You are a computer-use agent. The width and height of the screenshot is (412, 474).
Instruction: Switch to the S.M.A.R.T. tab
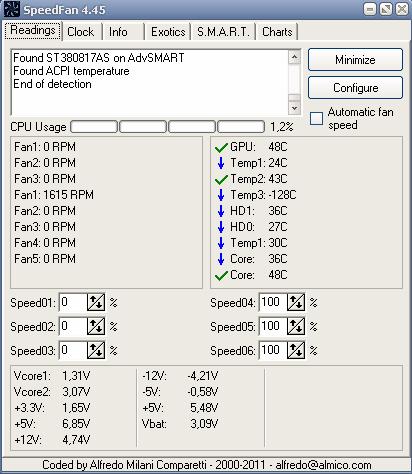pos(223,32)
